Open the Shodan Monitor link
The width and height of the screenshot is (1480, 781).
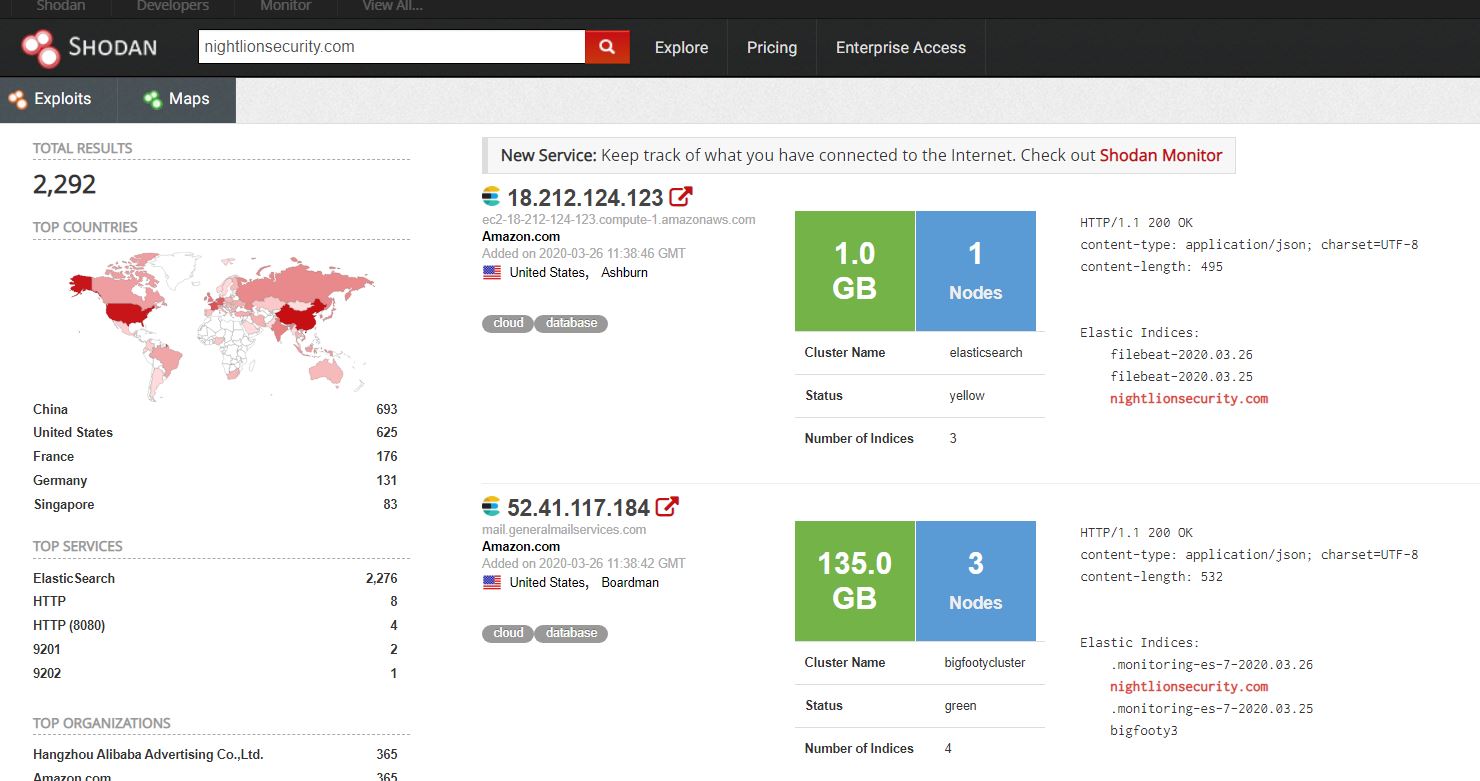pyautogui.click(x=1160, y=155)
